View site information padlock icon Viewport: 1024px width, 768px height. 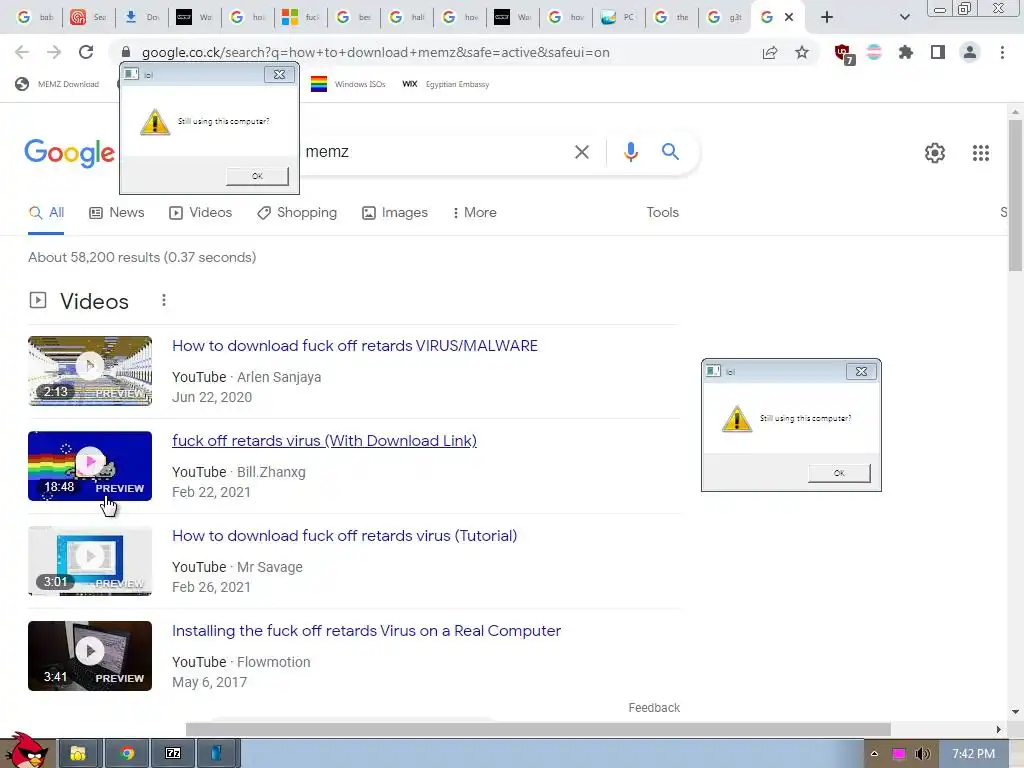(126, 52)
